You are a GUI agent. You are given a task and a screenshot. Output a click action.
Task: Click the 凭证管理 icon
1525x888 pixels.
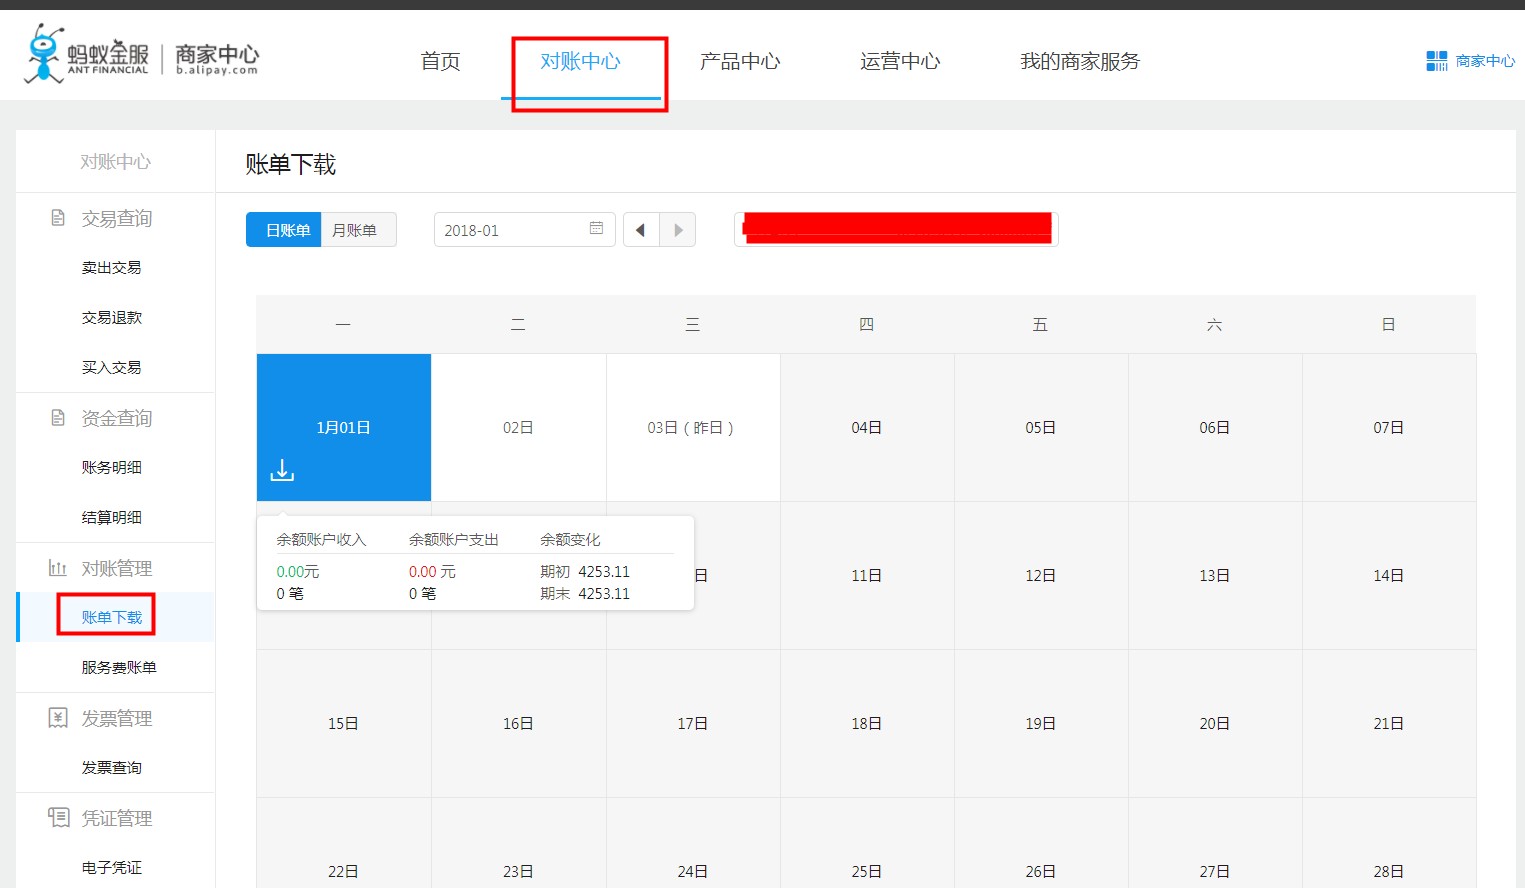click(x=59, y=818)
